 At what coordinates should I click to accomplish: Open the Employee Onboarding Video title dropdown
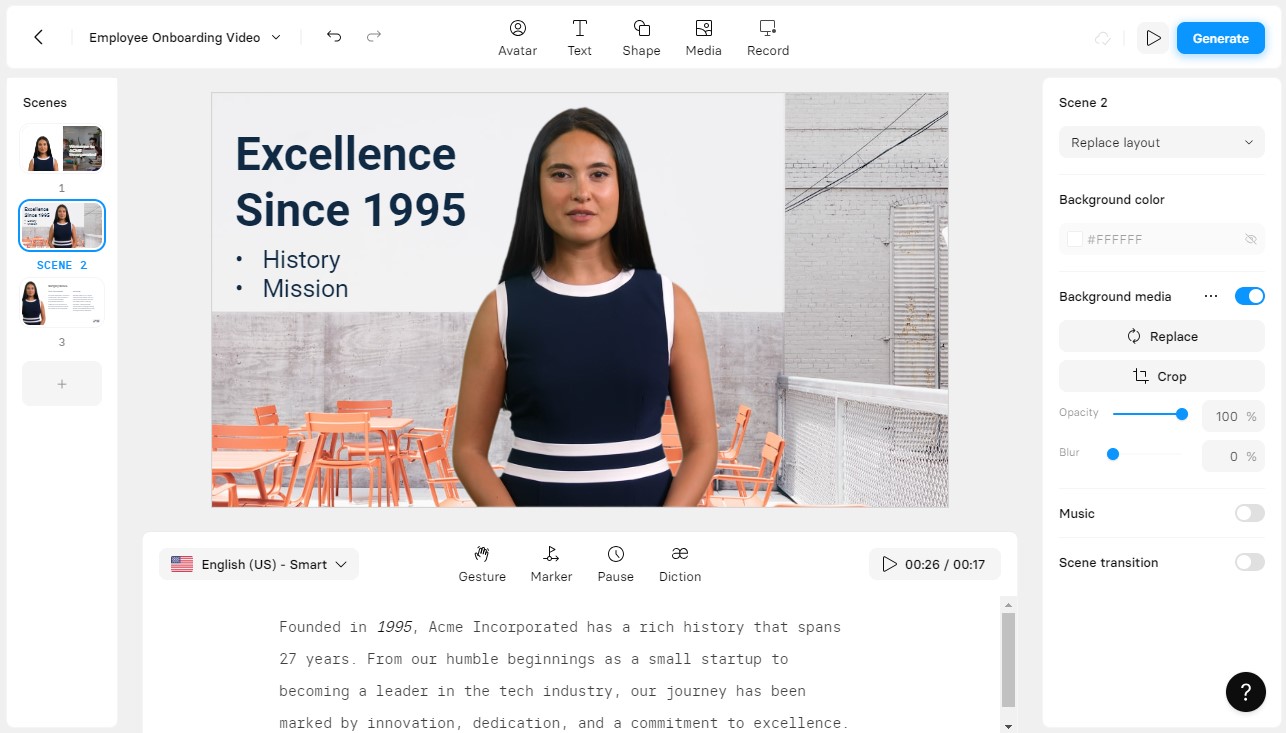185,37
